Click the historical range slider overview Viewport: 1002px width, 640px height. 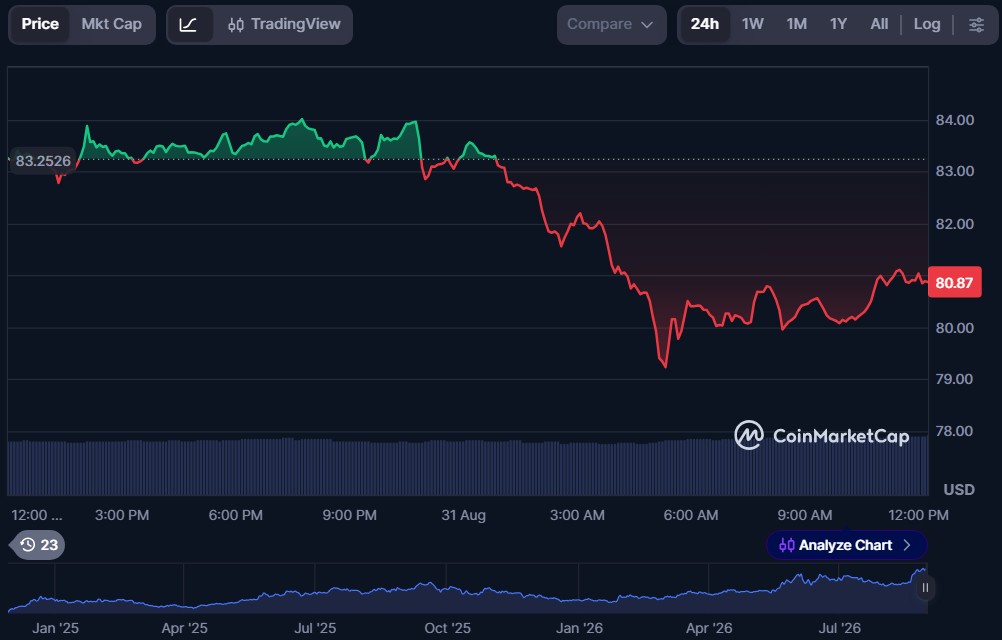[x=467, y=589]
